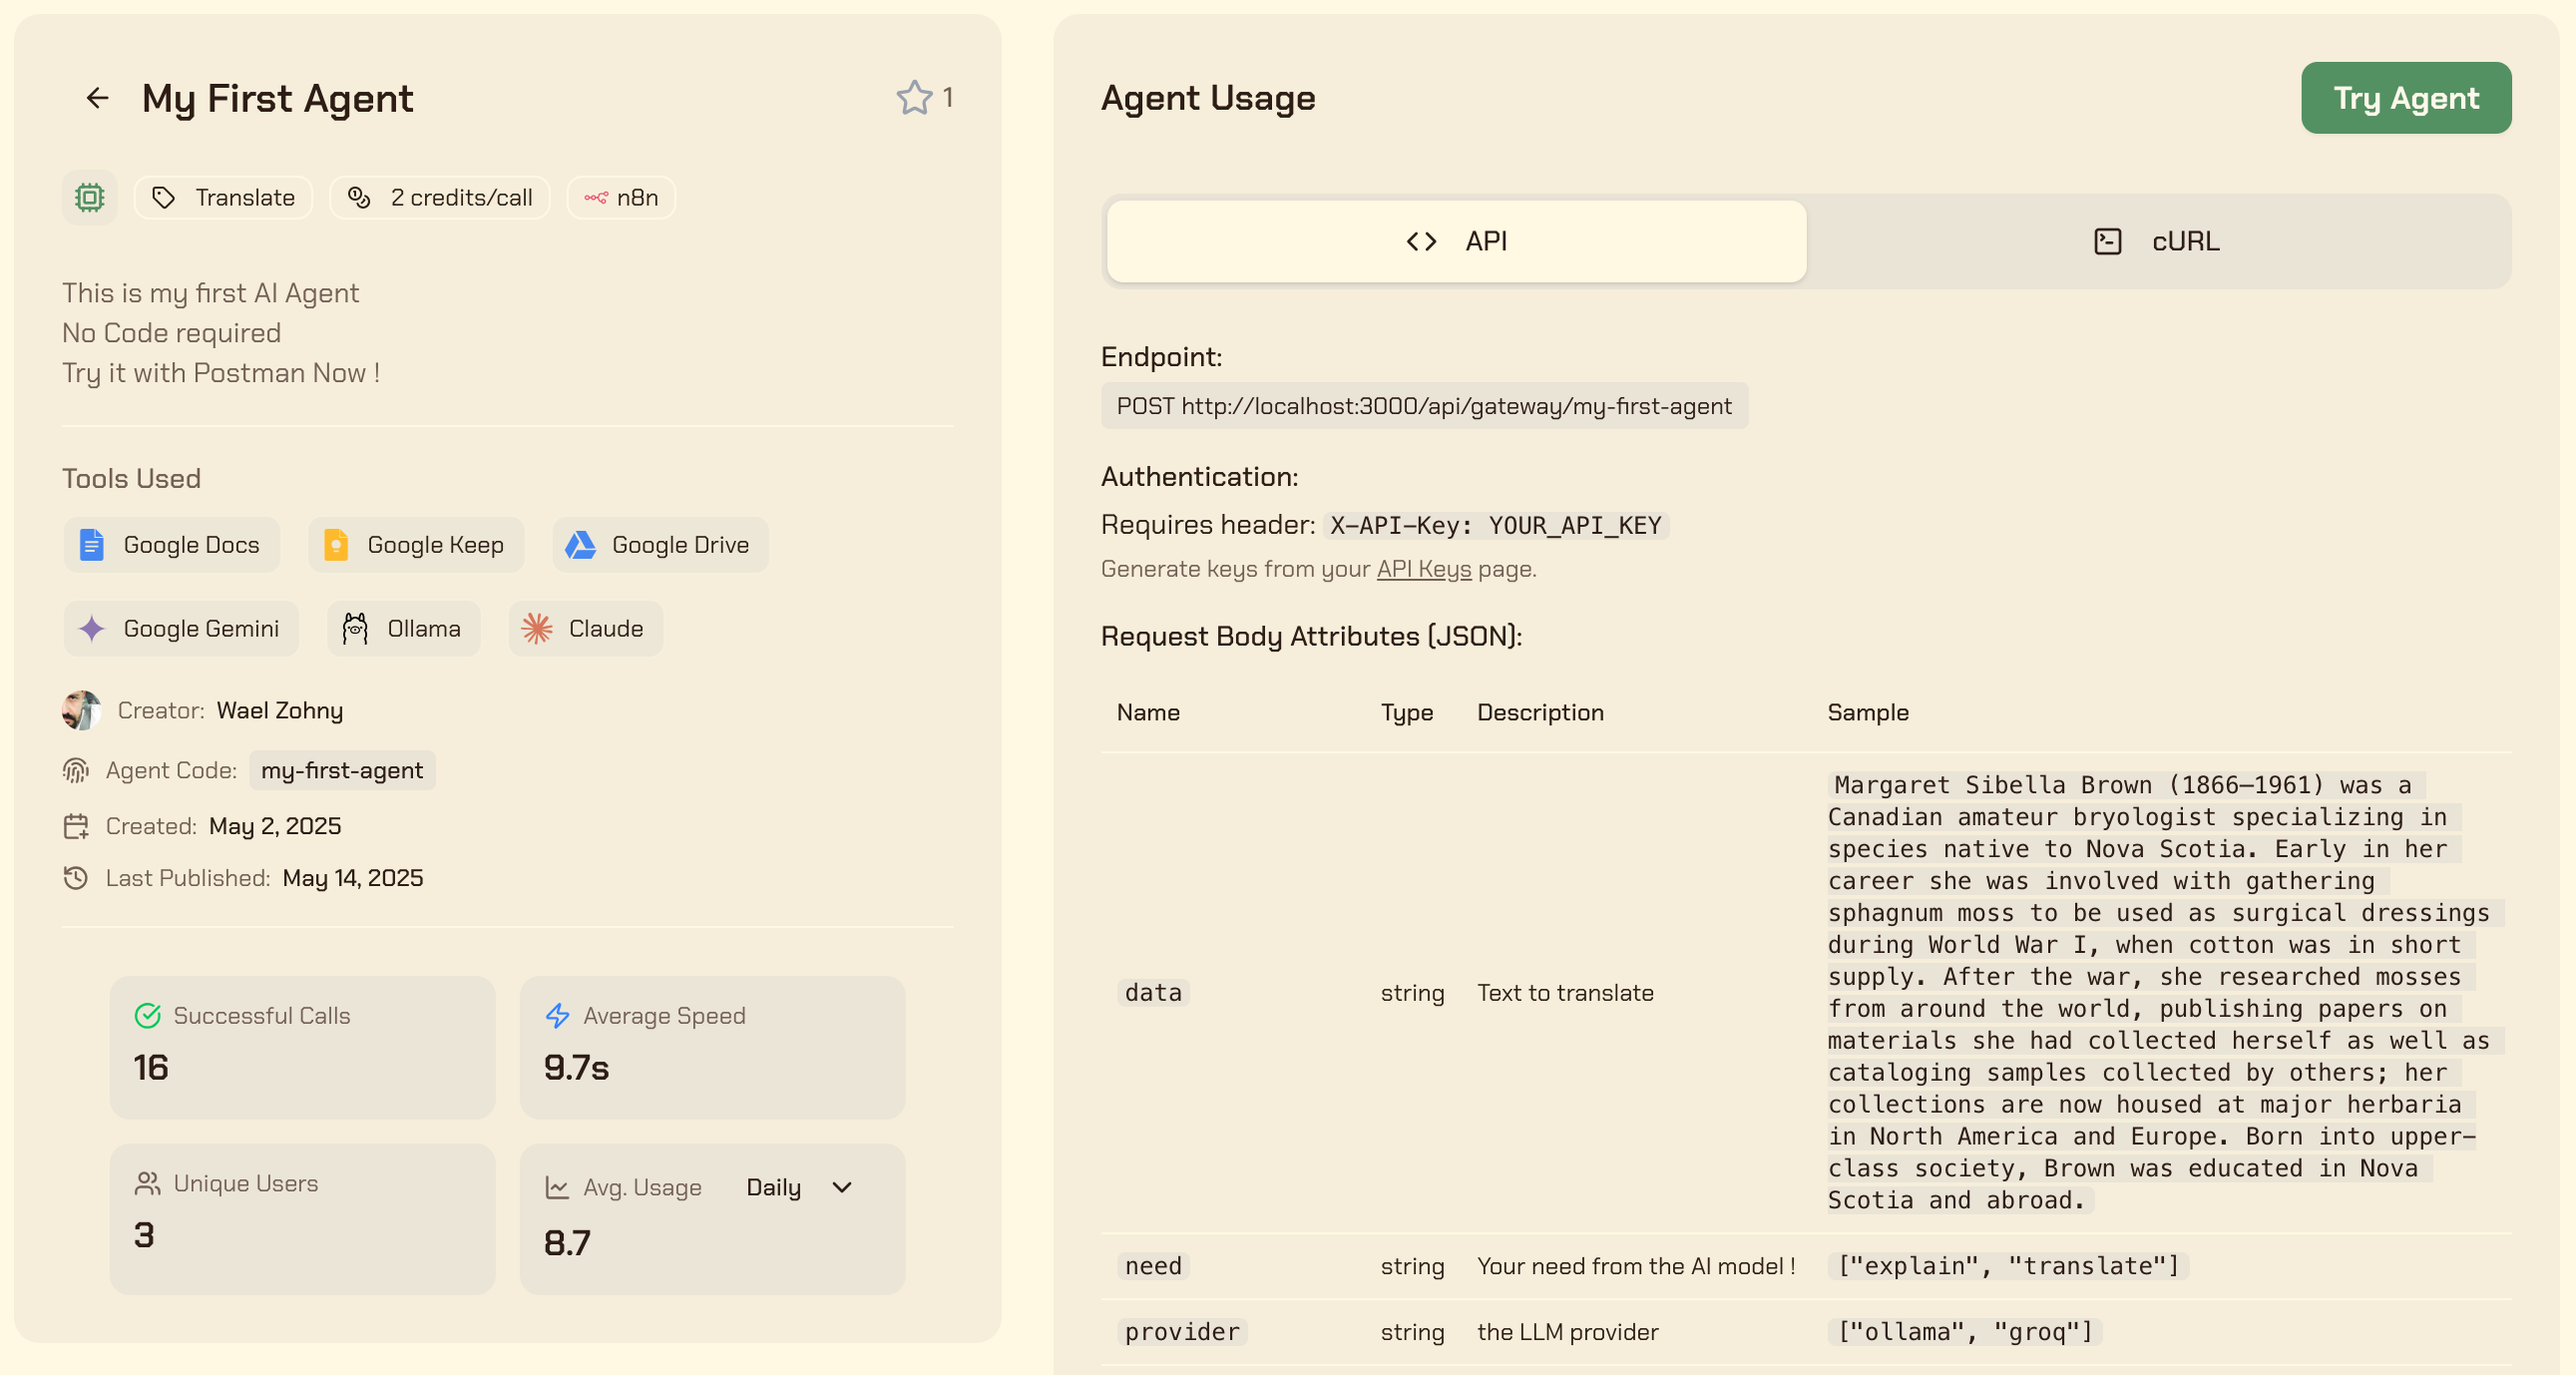Click the n8n badge icon
2576x1375 pixels.
click(597, 197)
